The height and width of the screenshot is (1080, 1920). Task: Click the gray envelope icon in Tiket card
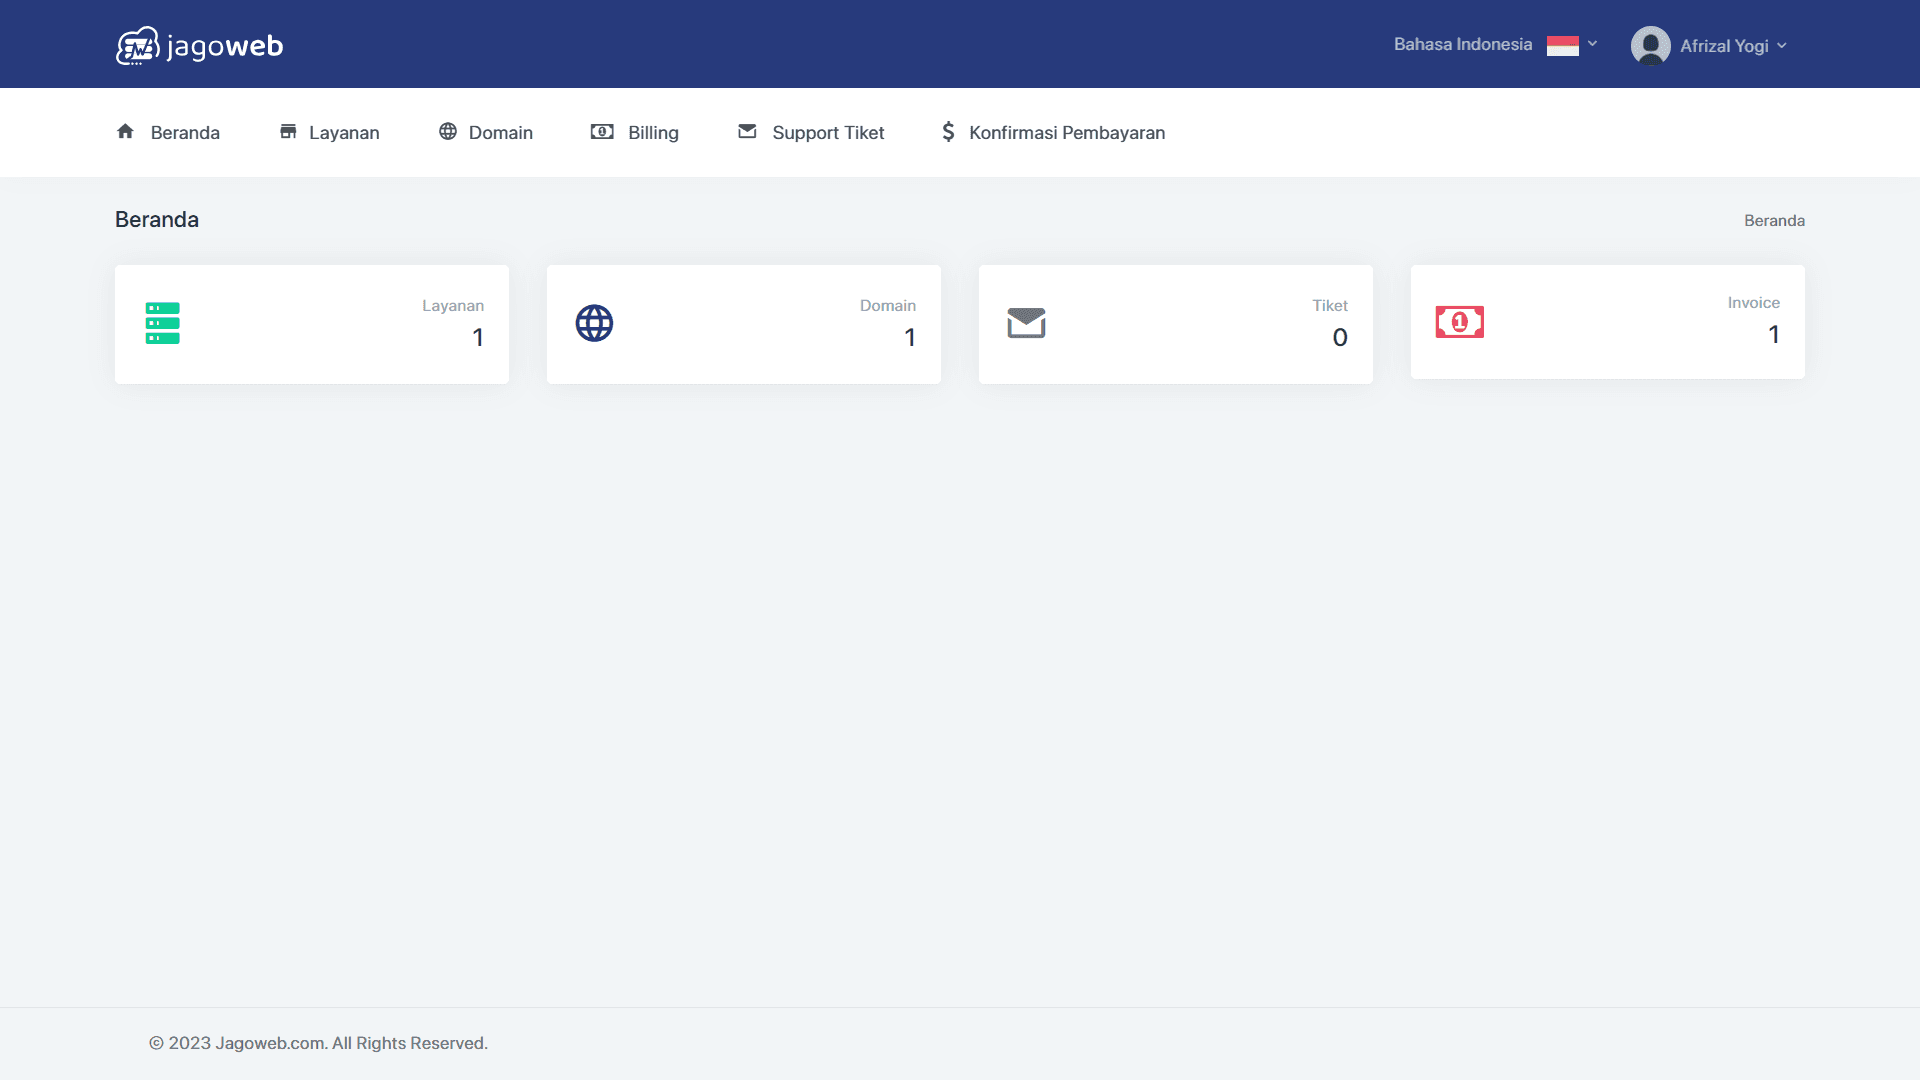tap(1026, 323)
